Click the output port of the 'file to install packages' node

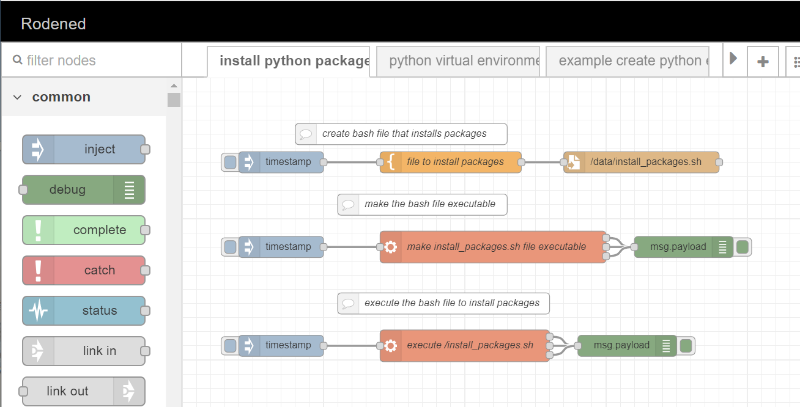pos(521,162)
